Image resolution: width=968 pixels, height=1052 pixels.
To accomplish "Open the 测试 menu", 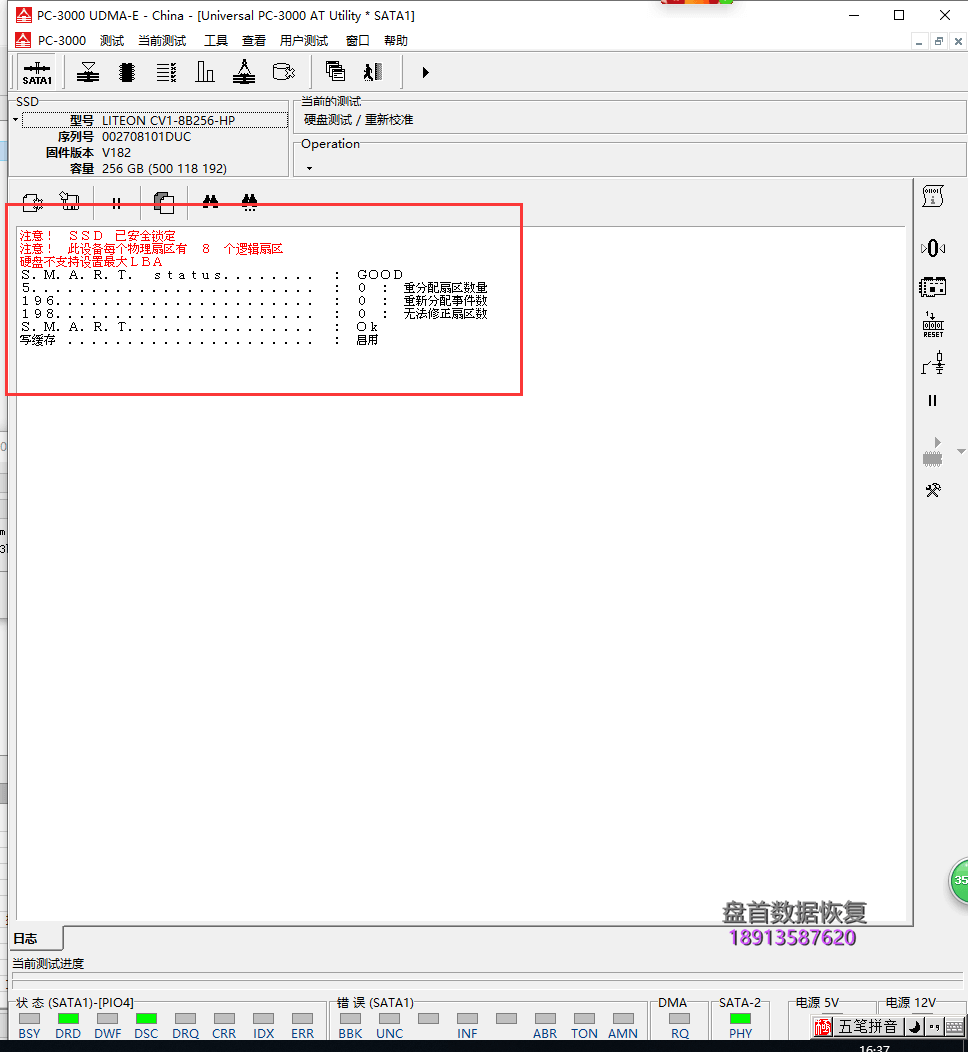I will tap(111, 40).
